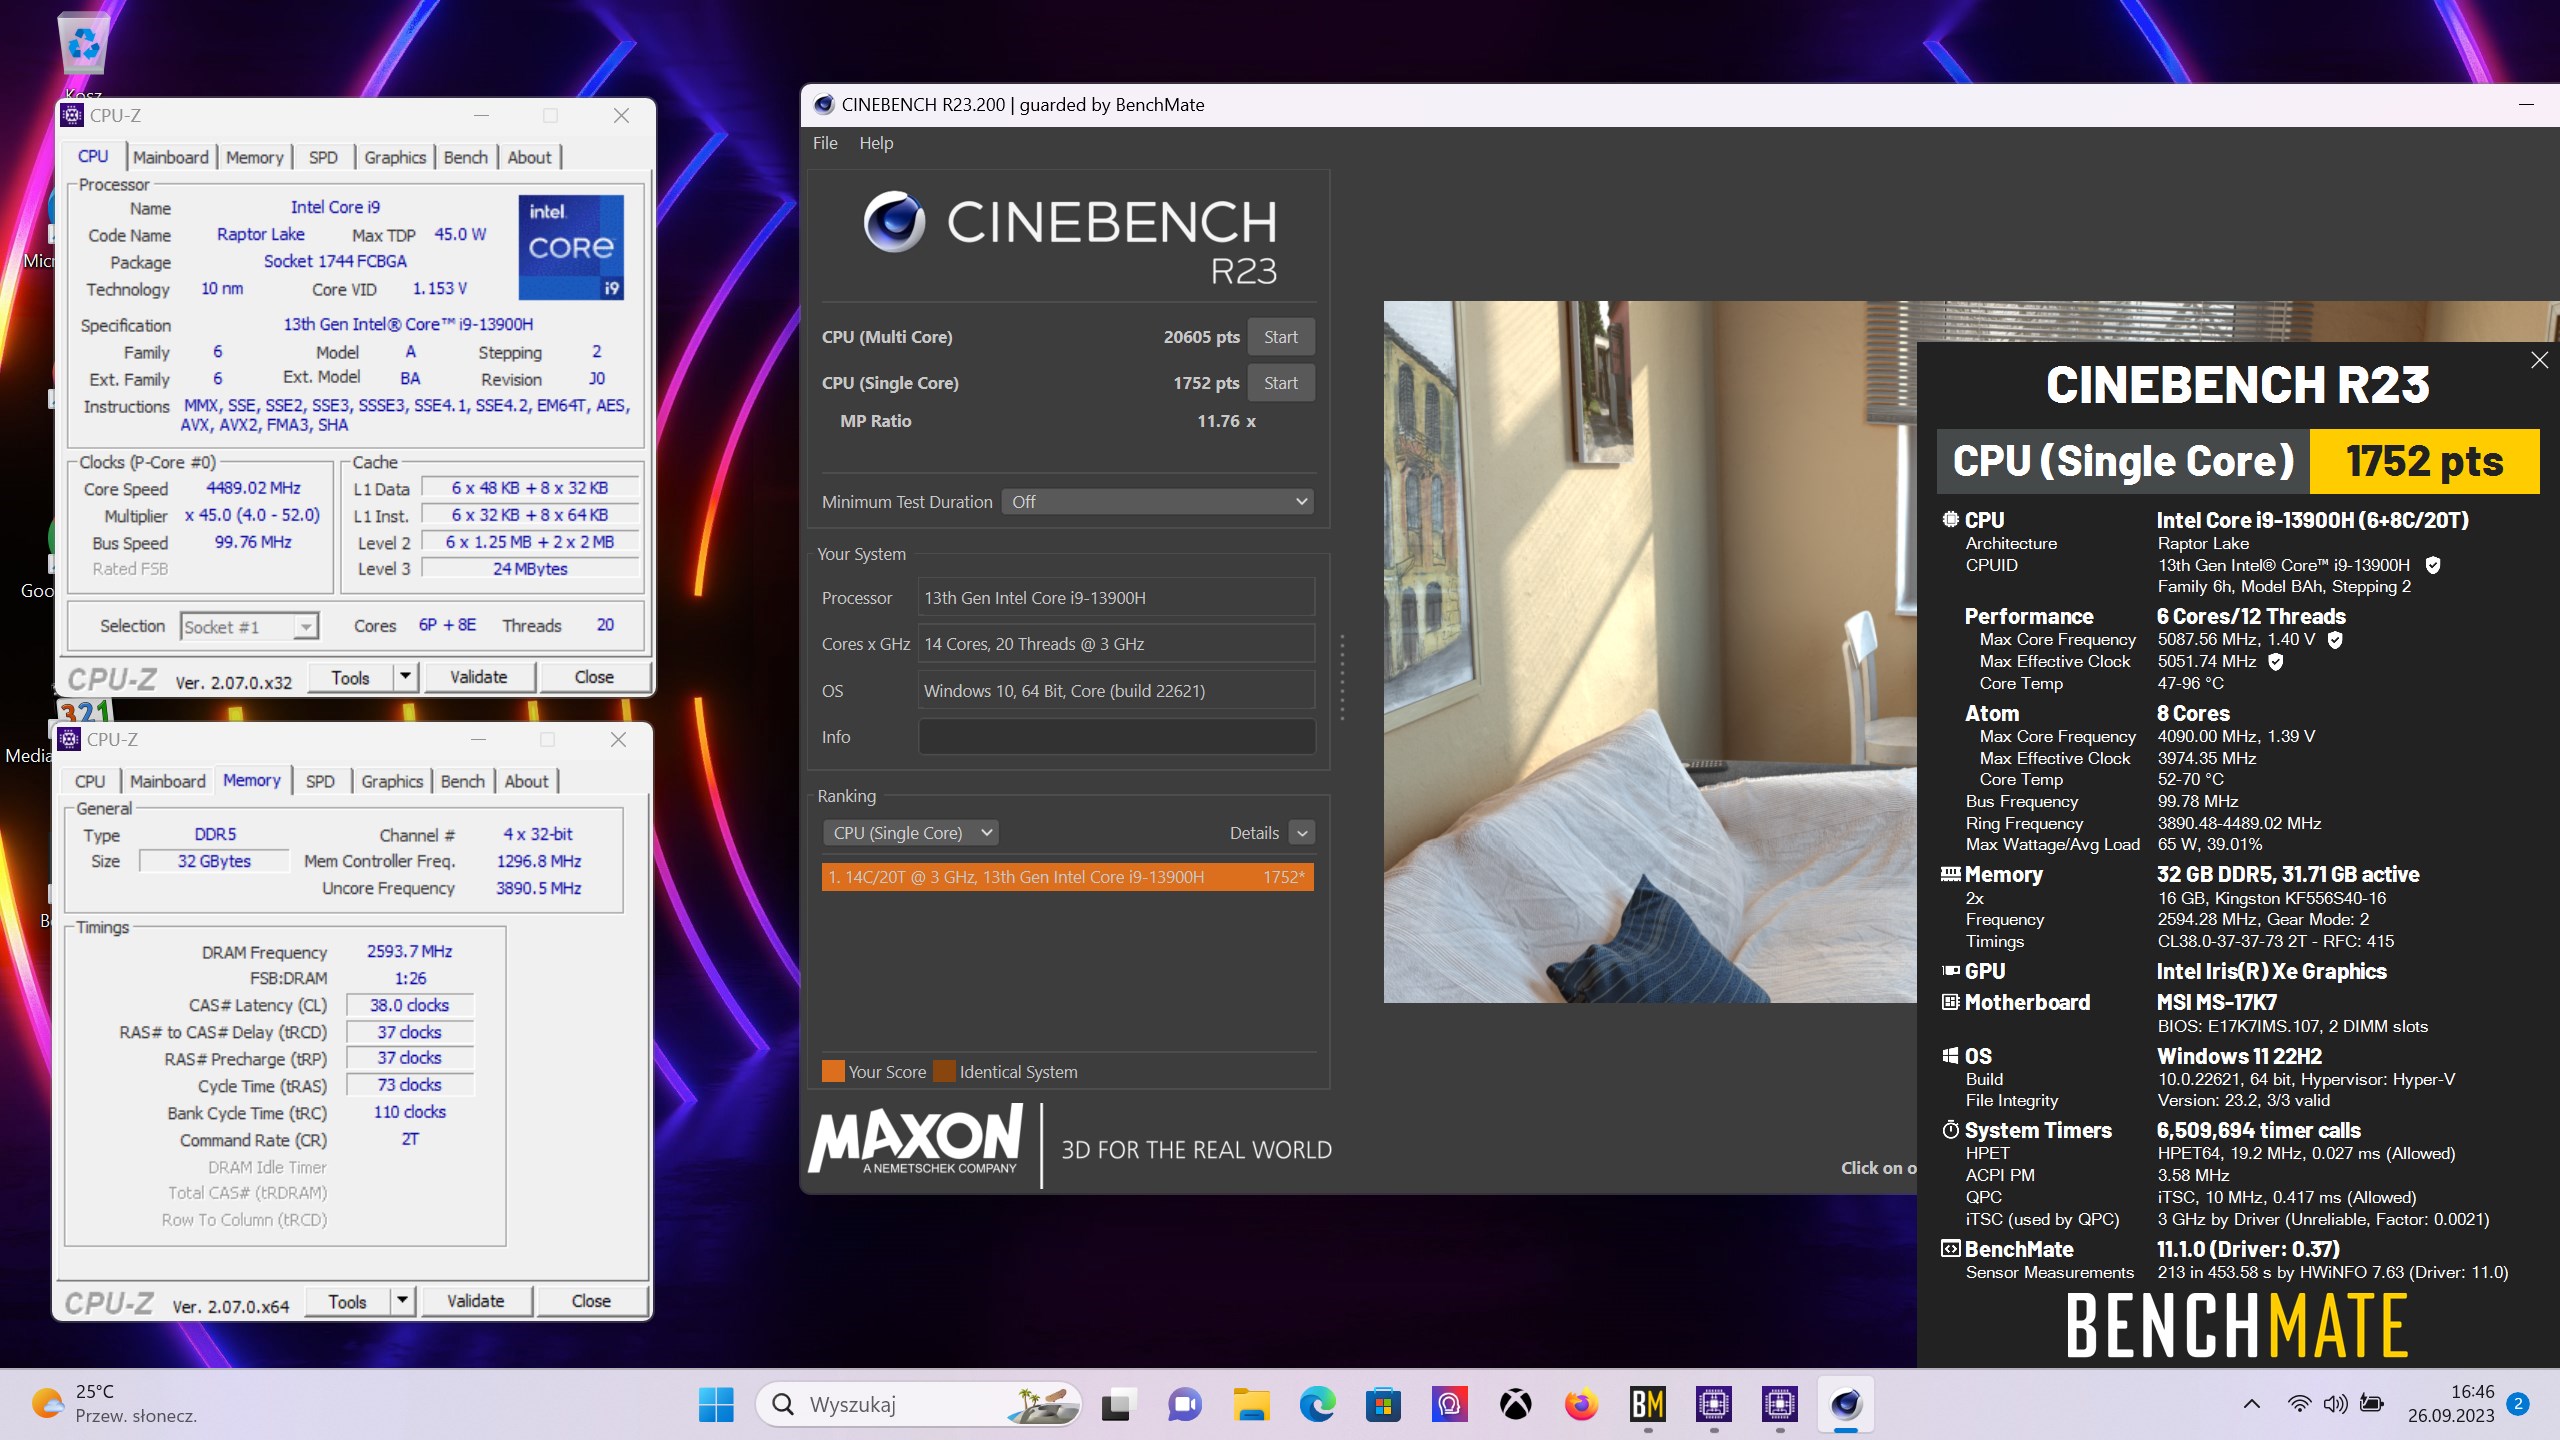Click Cinebench logo in window title bar
This screenshot has height=1440, width=2560.
coord(824,104)
